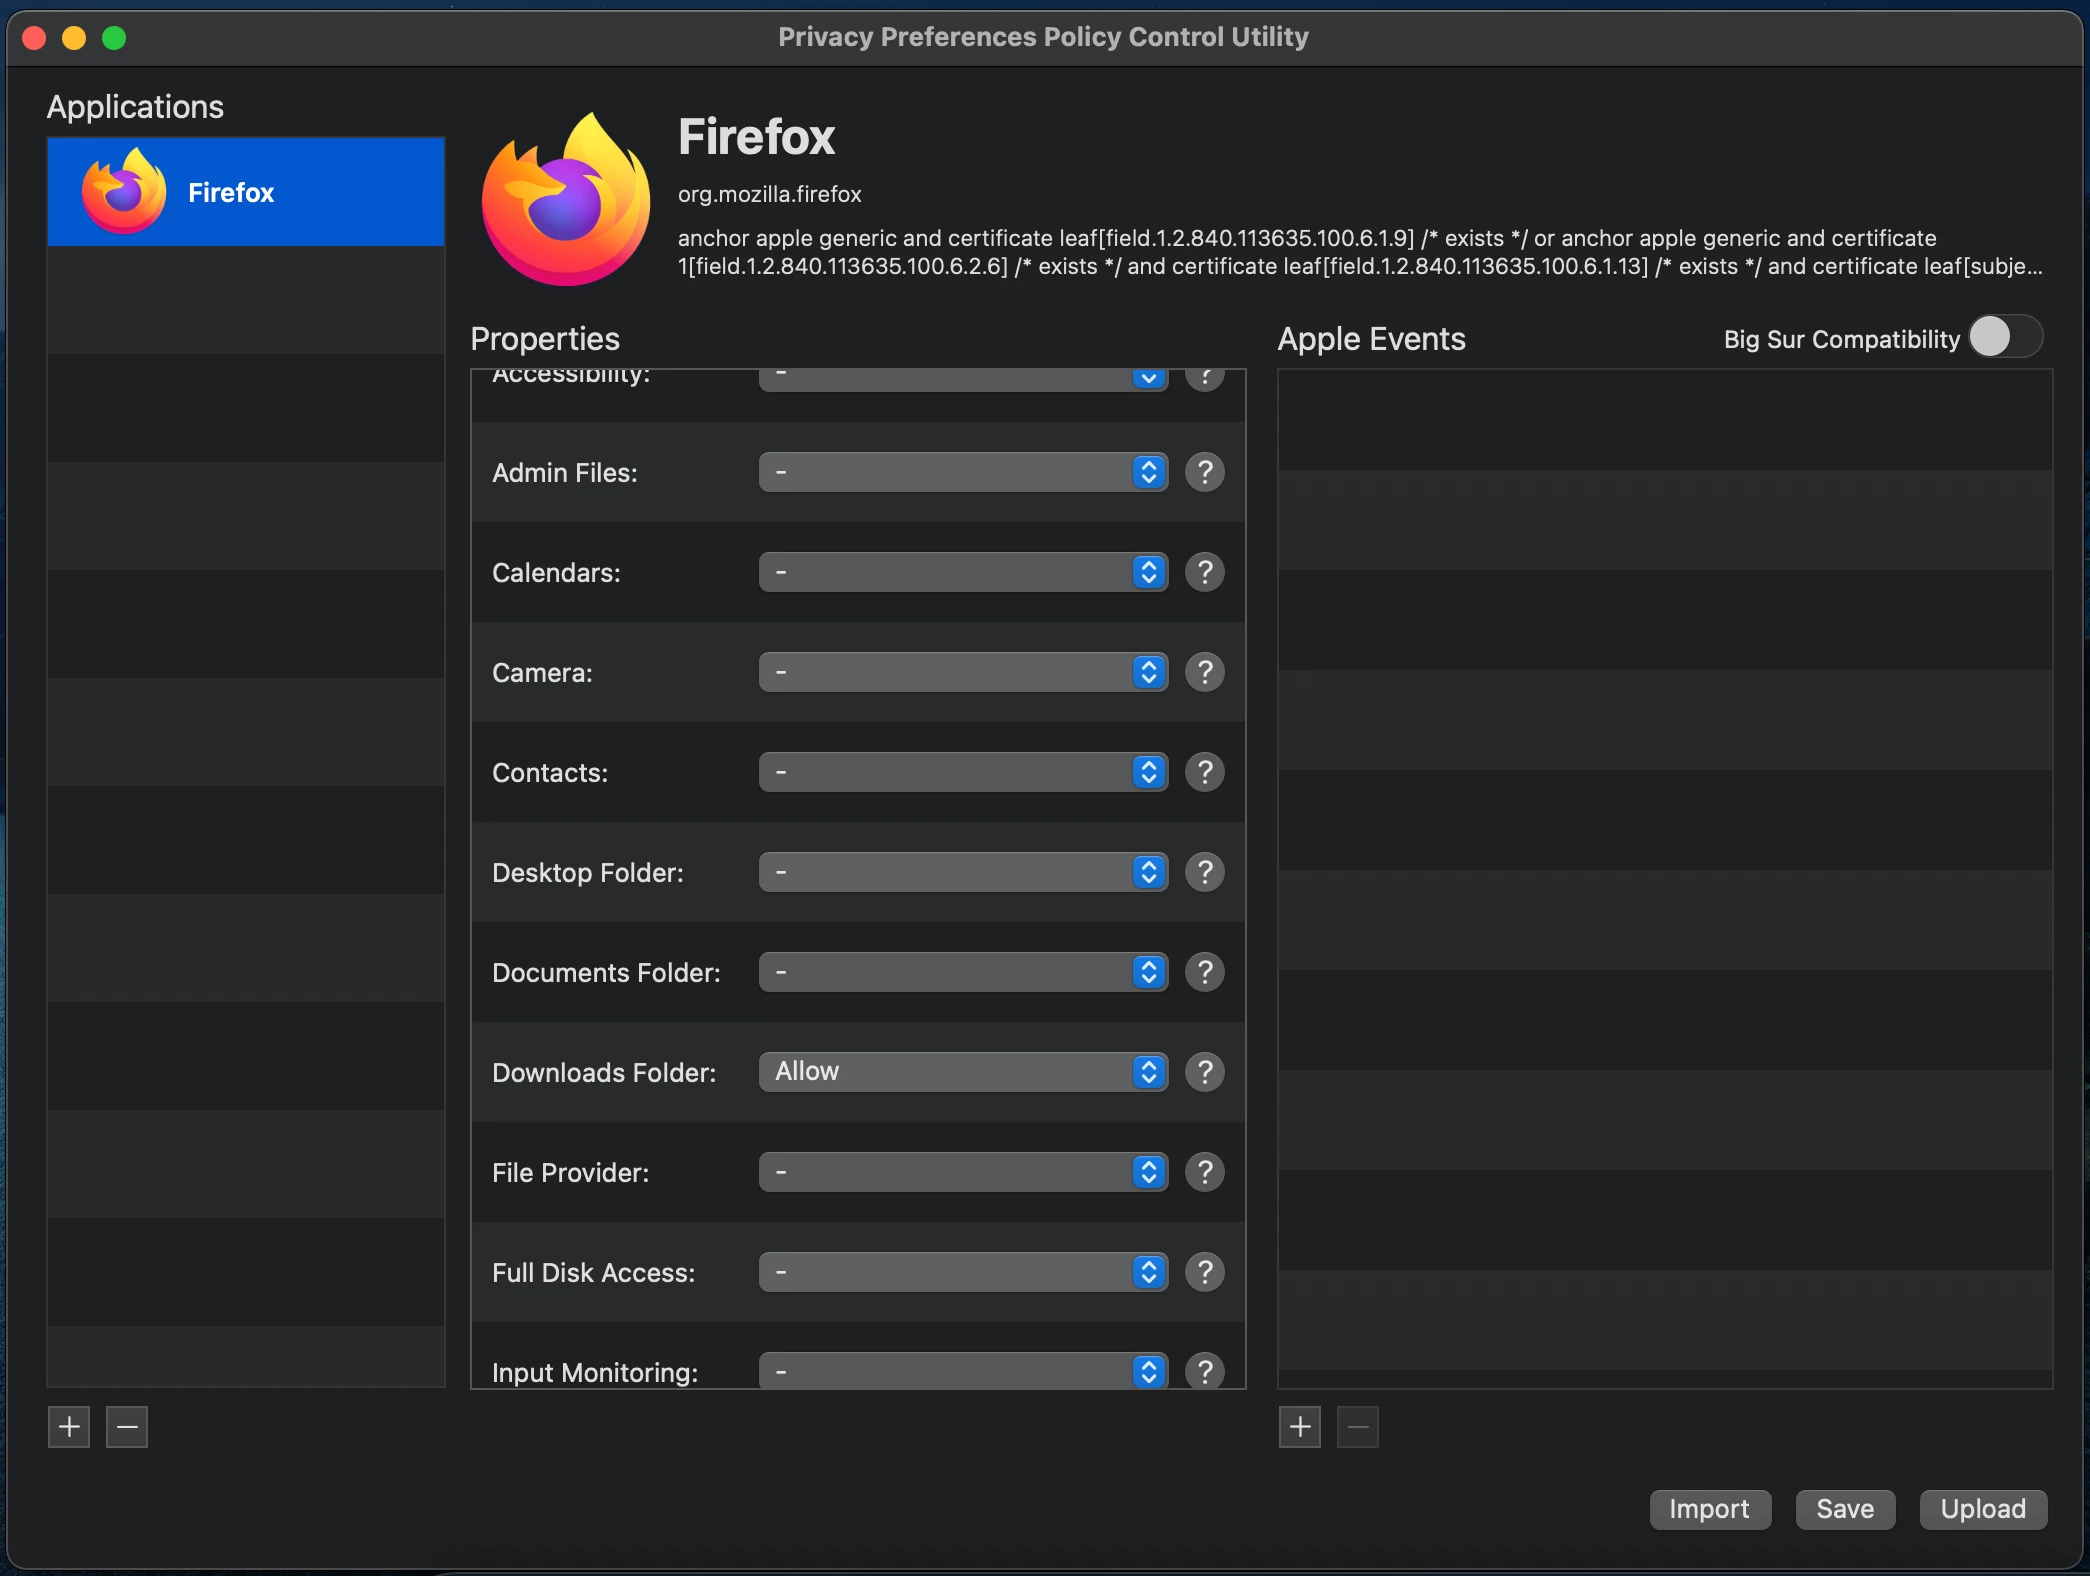
Task: Click the Upload button
Action: pyautogui.click(x=1983, y=1509)
